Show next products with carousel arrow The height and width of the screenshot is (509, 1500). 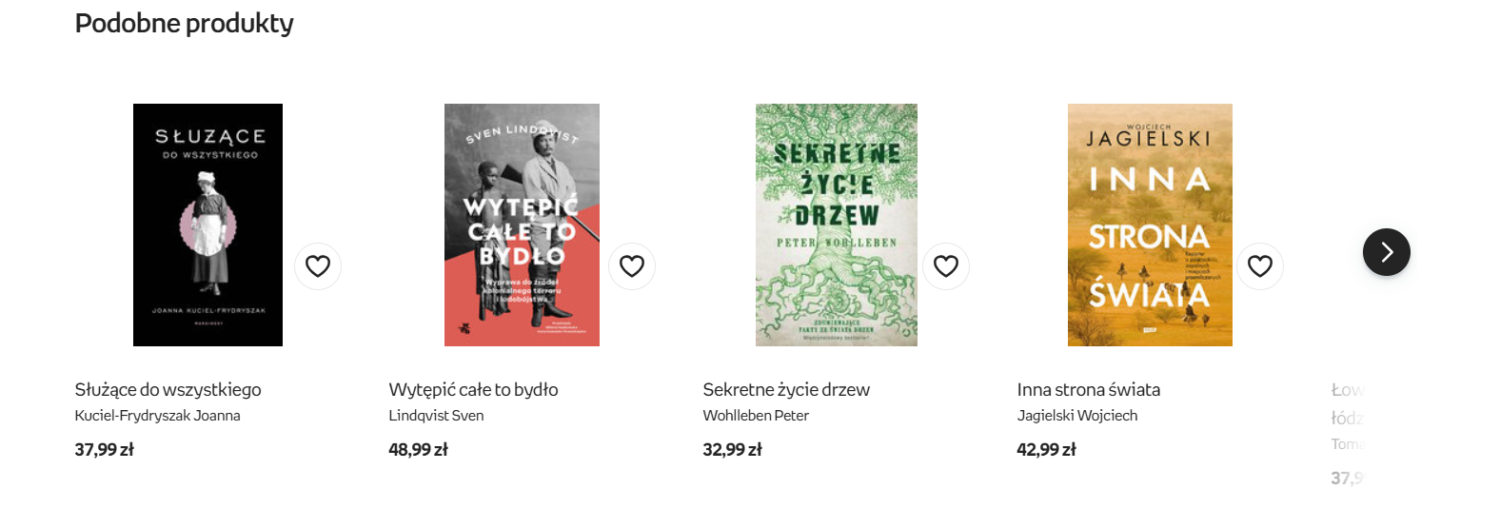(1386, 252)
